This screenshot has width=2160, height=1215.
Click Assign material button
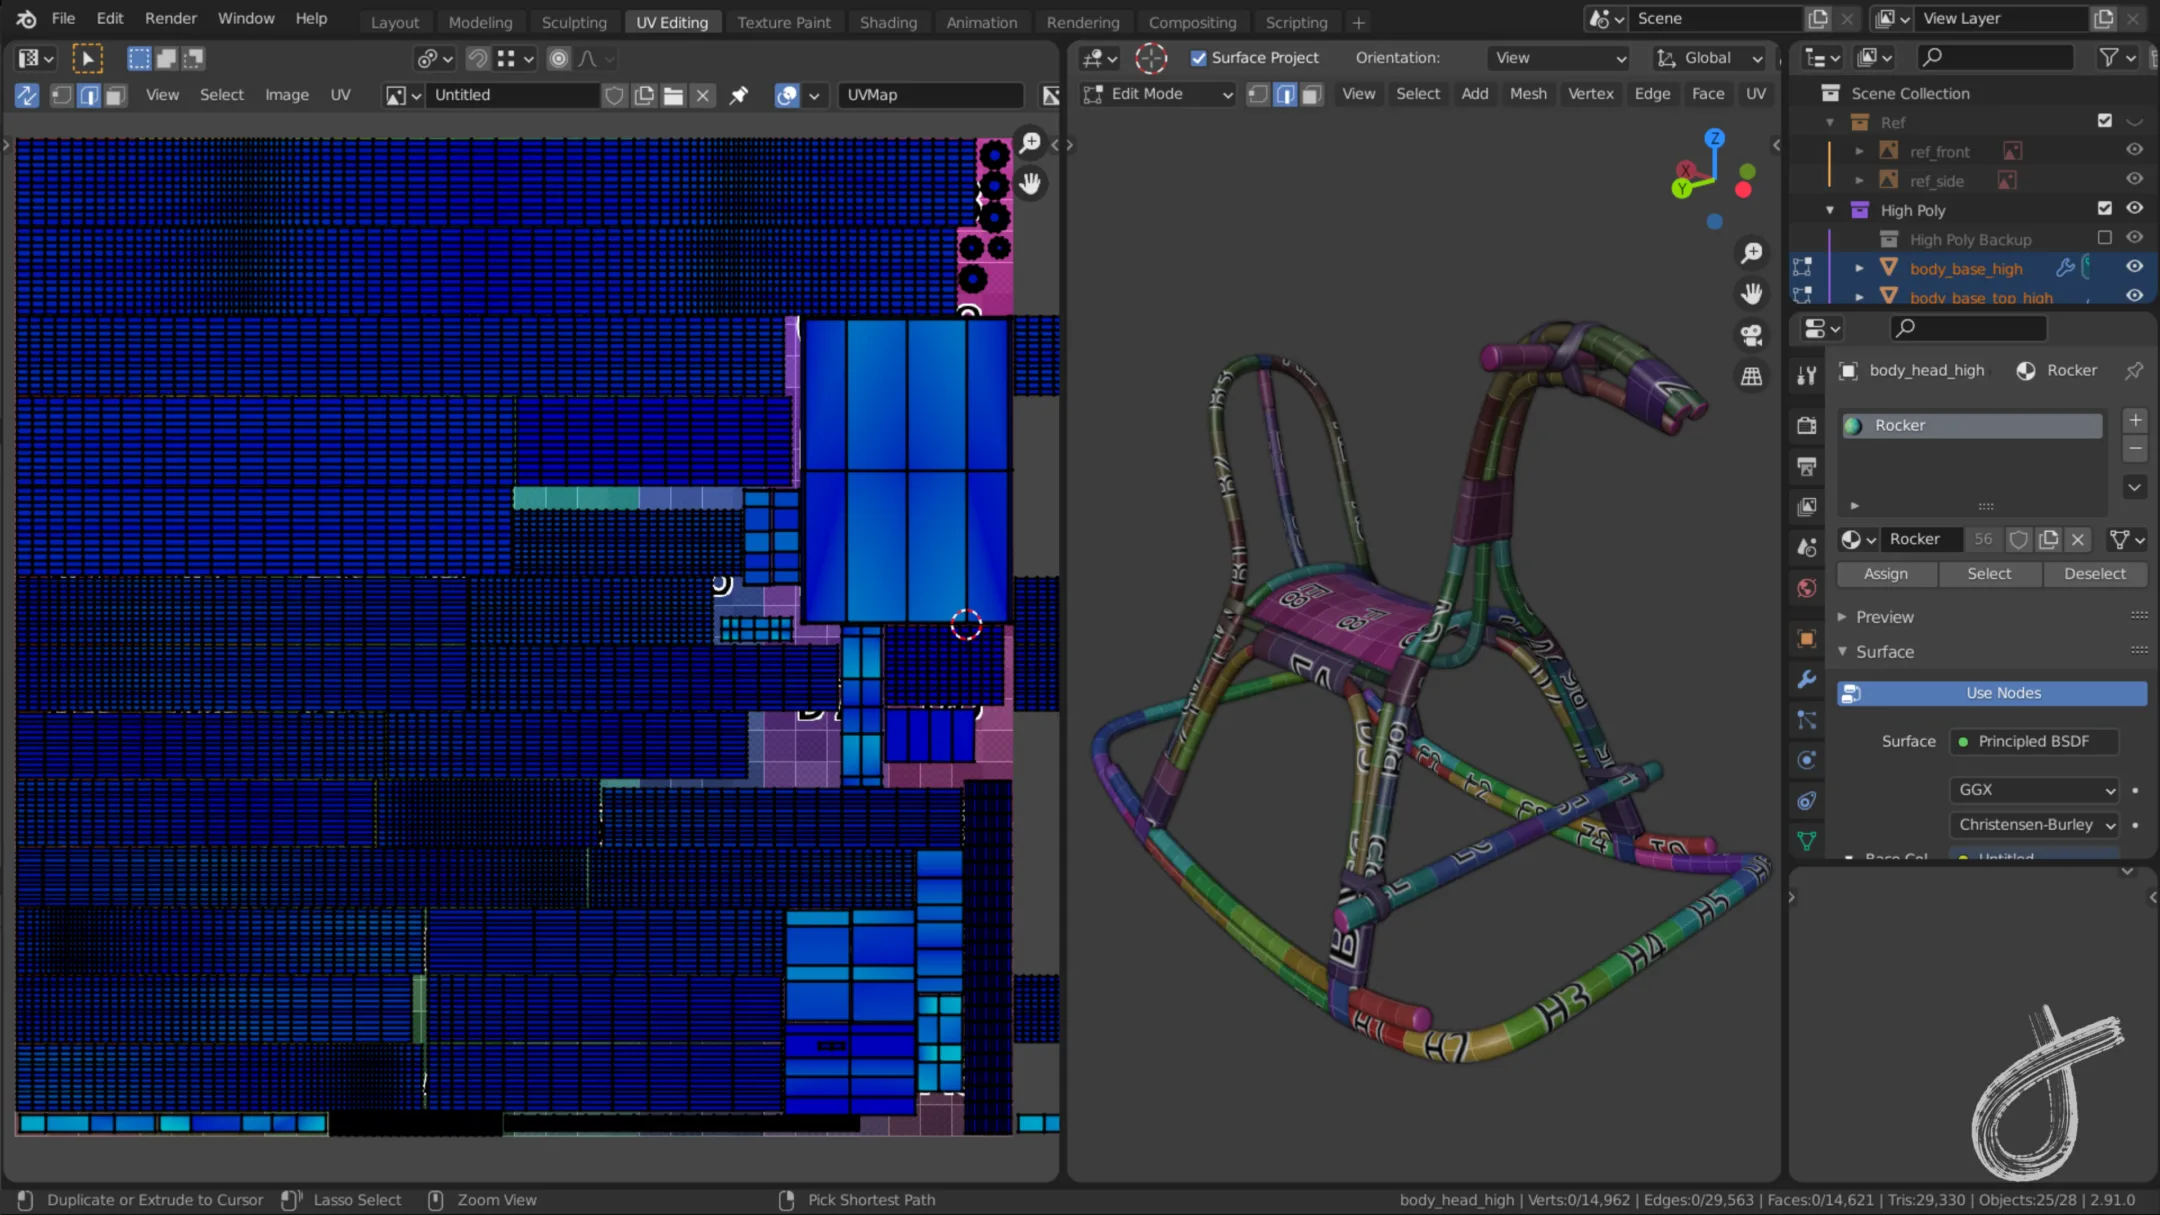pyautogui.click(x=1884, y=573)
